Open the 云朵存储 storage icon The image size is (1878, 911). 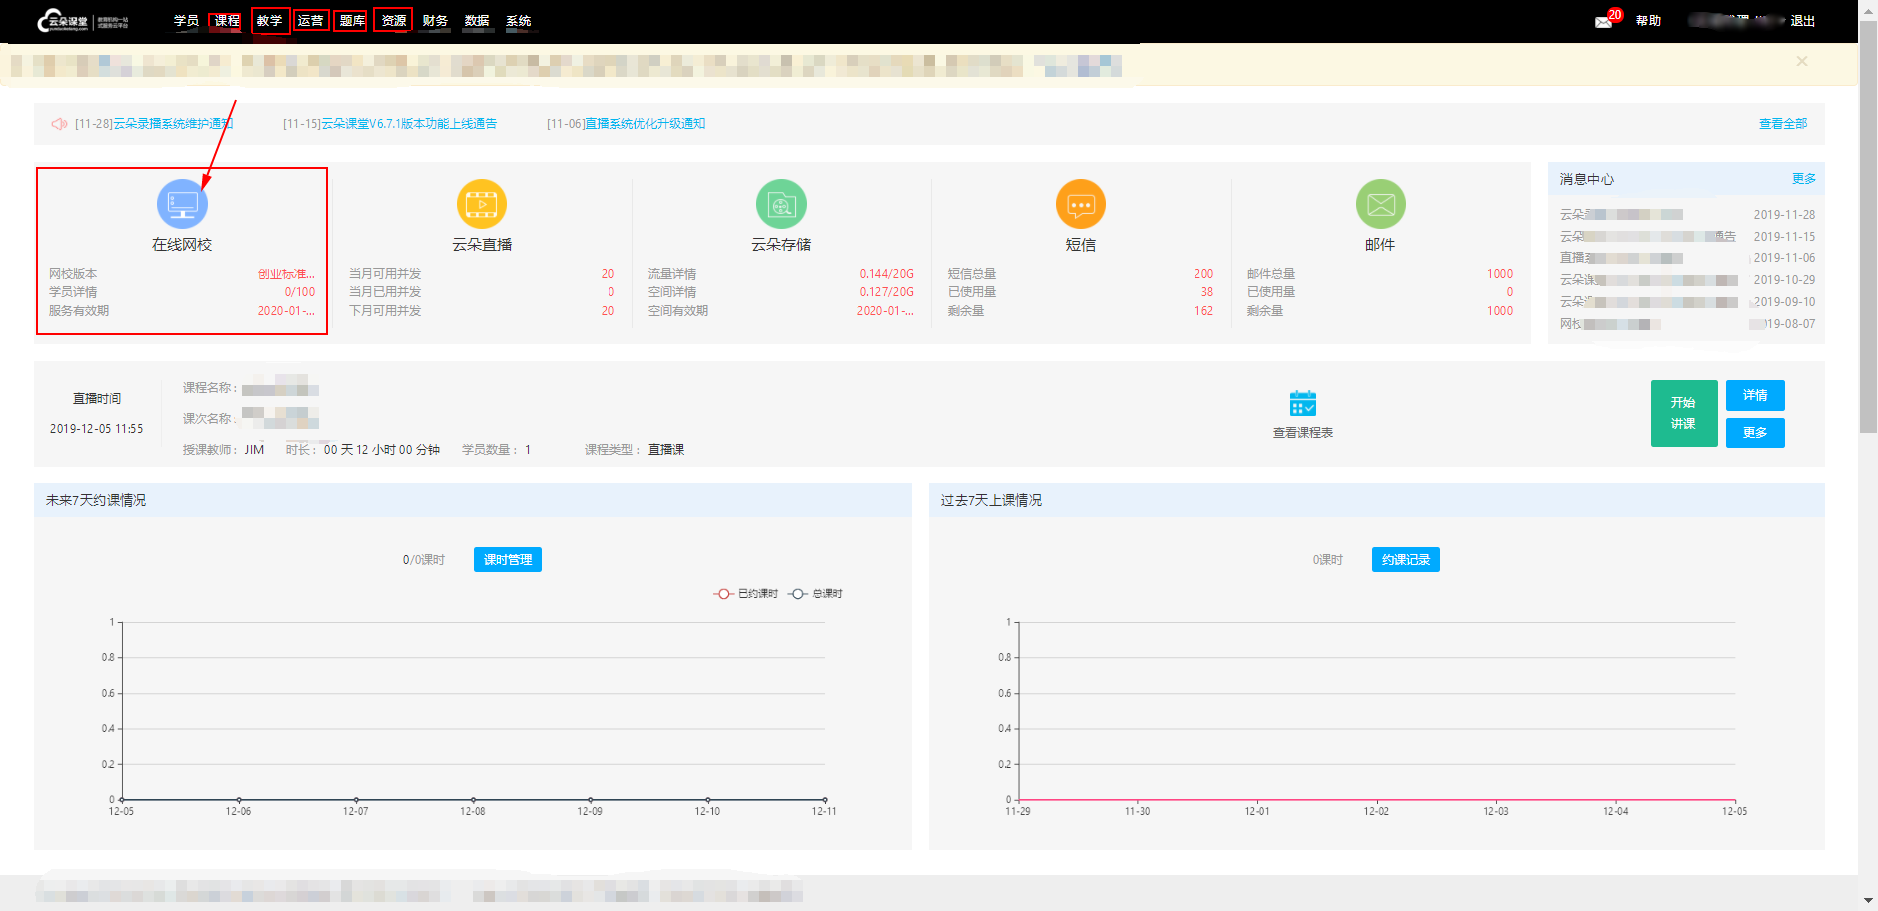click(781, 204)
